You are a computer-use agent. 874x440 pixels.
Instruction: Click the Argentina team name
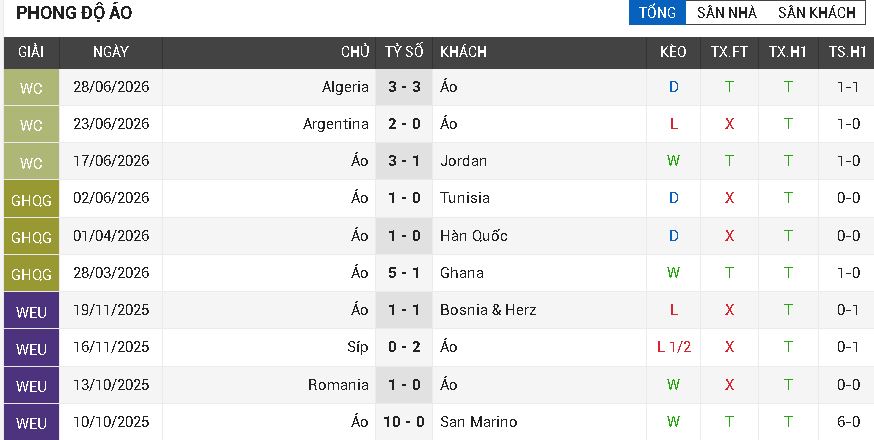point(336,124)
